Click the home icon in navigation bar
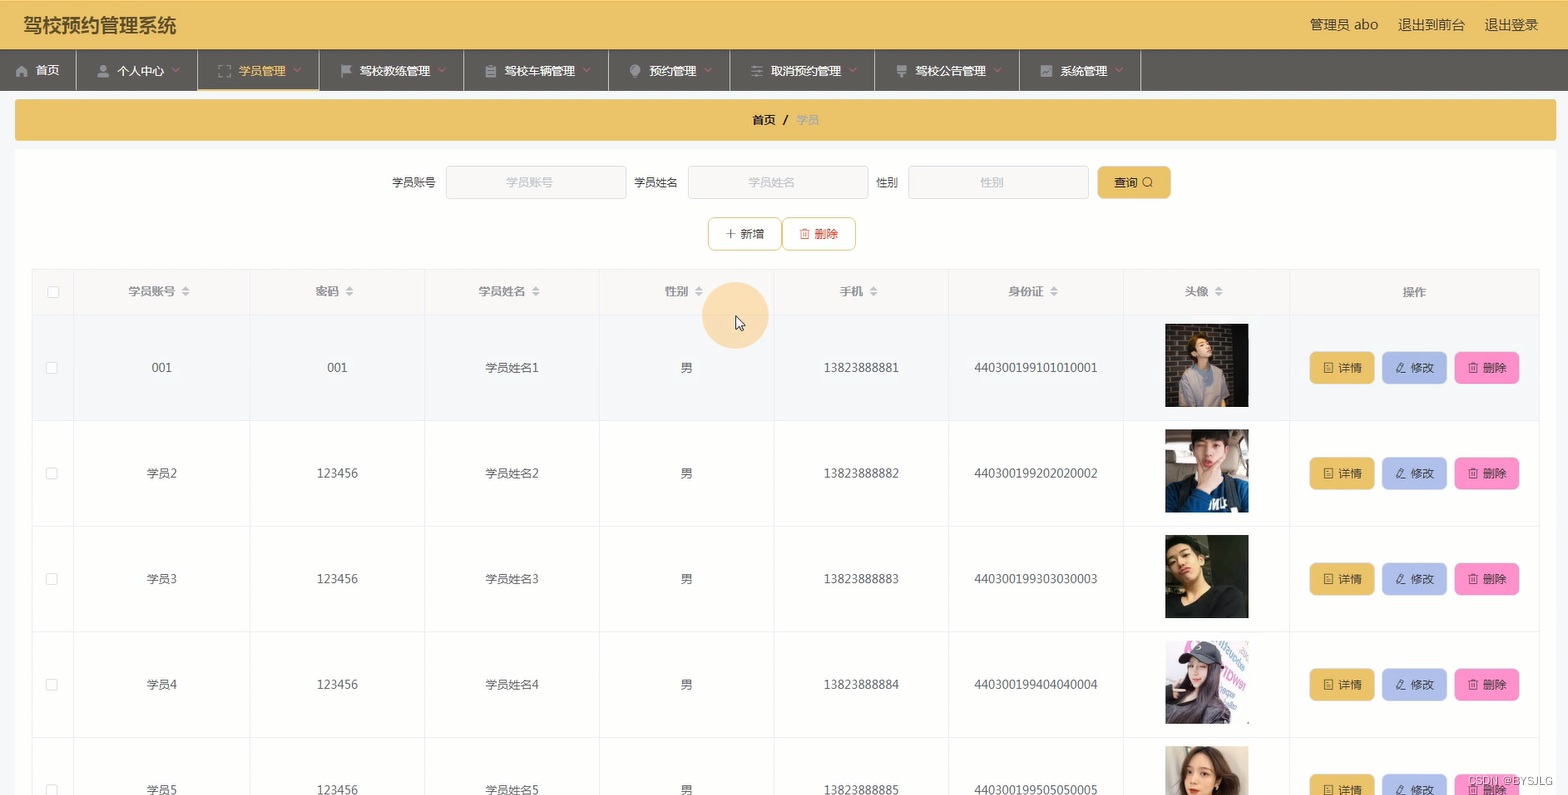Screen dimensions: 1568x795 (x=22, y=71)
